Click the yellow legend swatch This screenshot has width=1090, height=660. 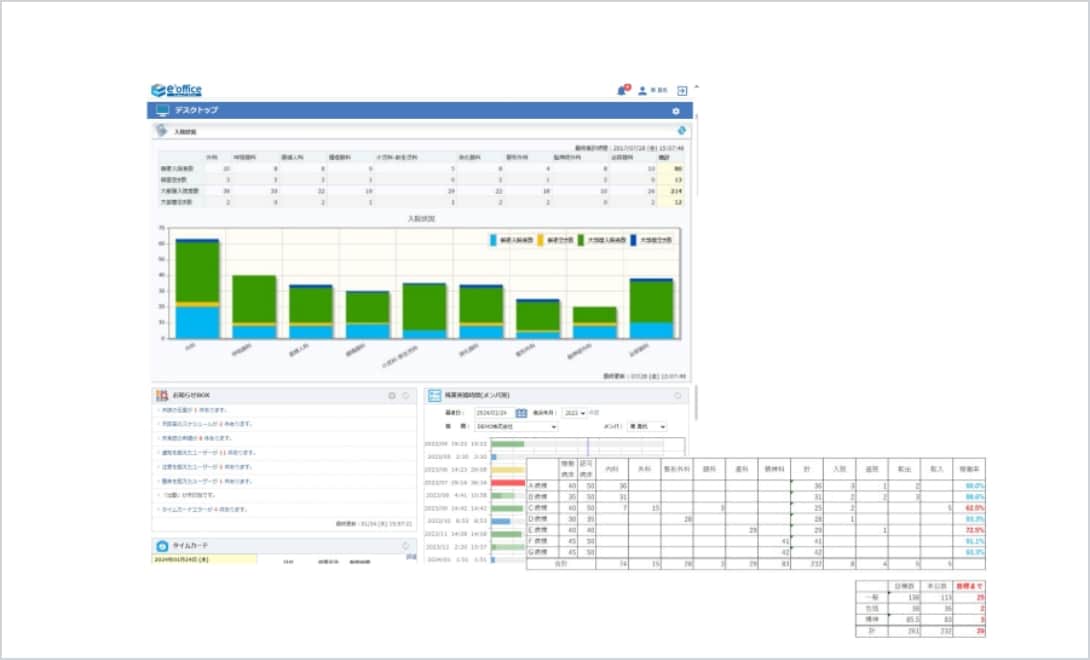point(540,240)
